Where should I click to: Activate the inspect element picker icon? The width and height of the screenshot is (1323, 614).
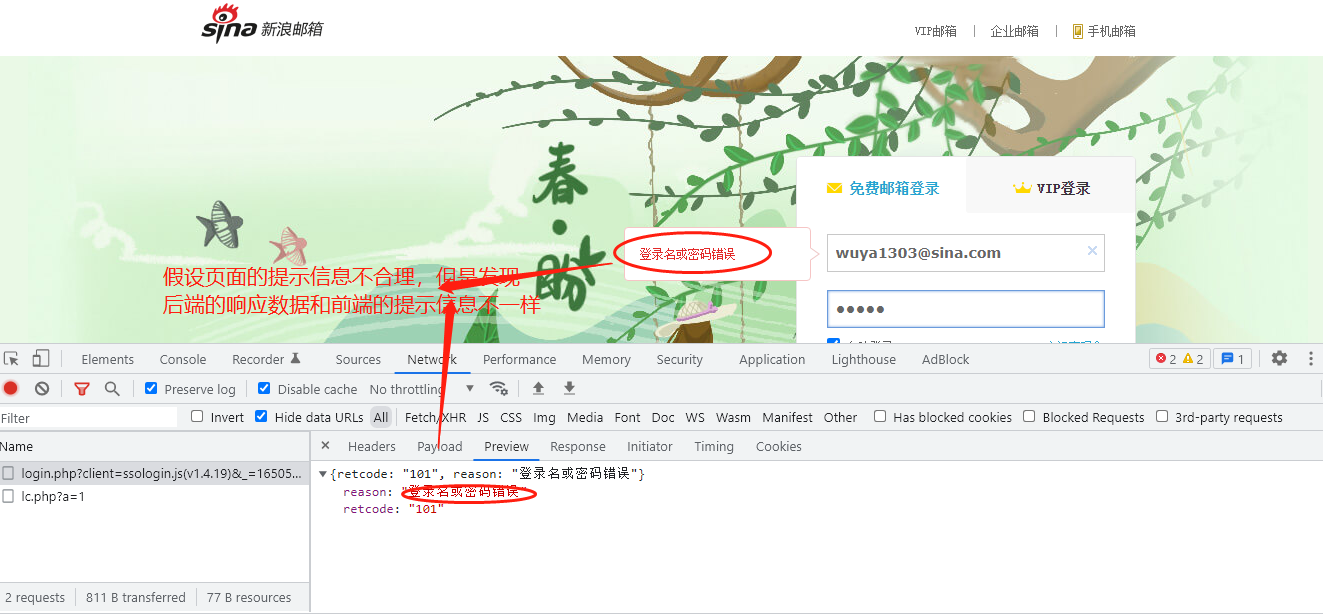(12, 359)
